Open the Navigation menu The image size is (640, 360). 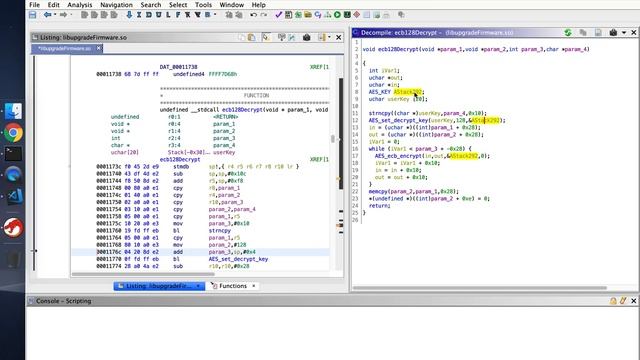(x=116, y=5)
